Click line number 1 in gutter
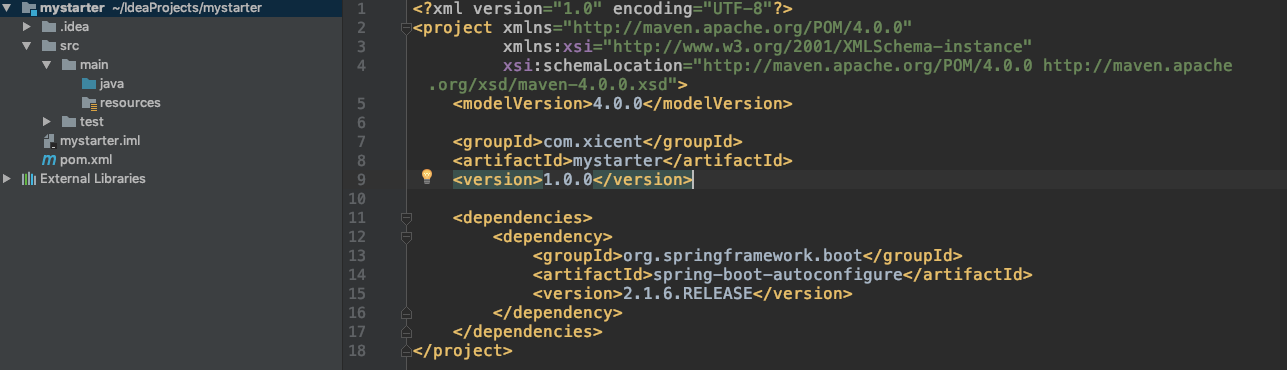This screenshot has width=1287, height=370. click(361, 8)
